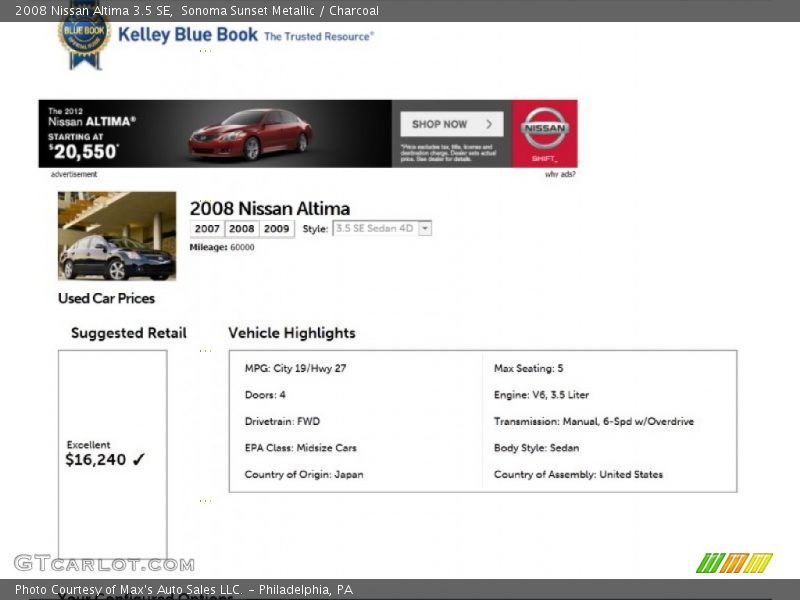Click the 2008 Nissan Altima photo
The width and height of the screenshot is (800, 600).
[x=117, y=236]
